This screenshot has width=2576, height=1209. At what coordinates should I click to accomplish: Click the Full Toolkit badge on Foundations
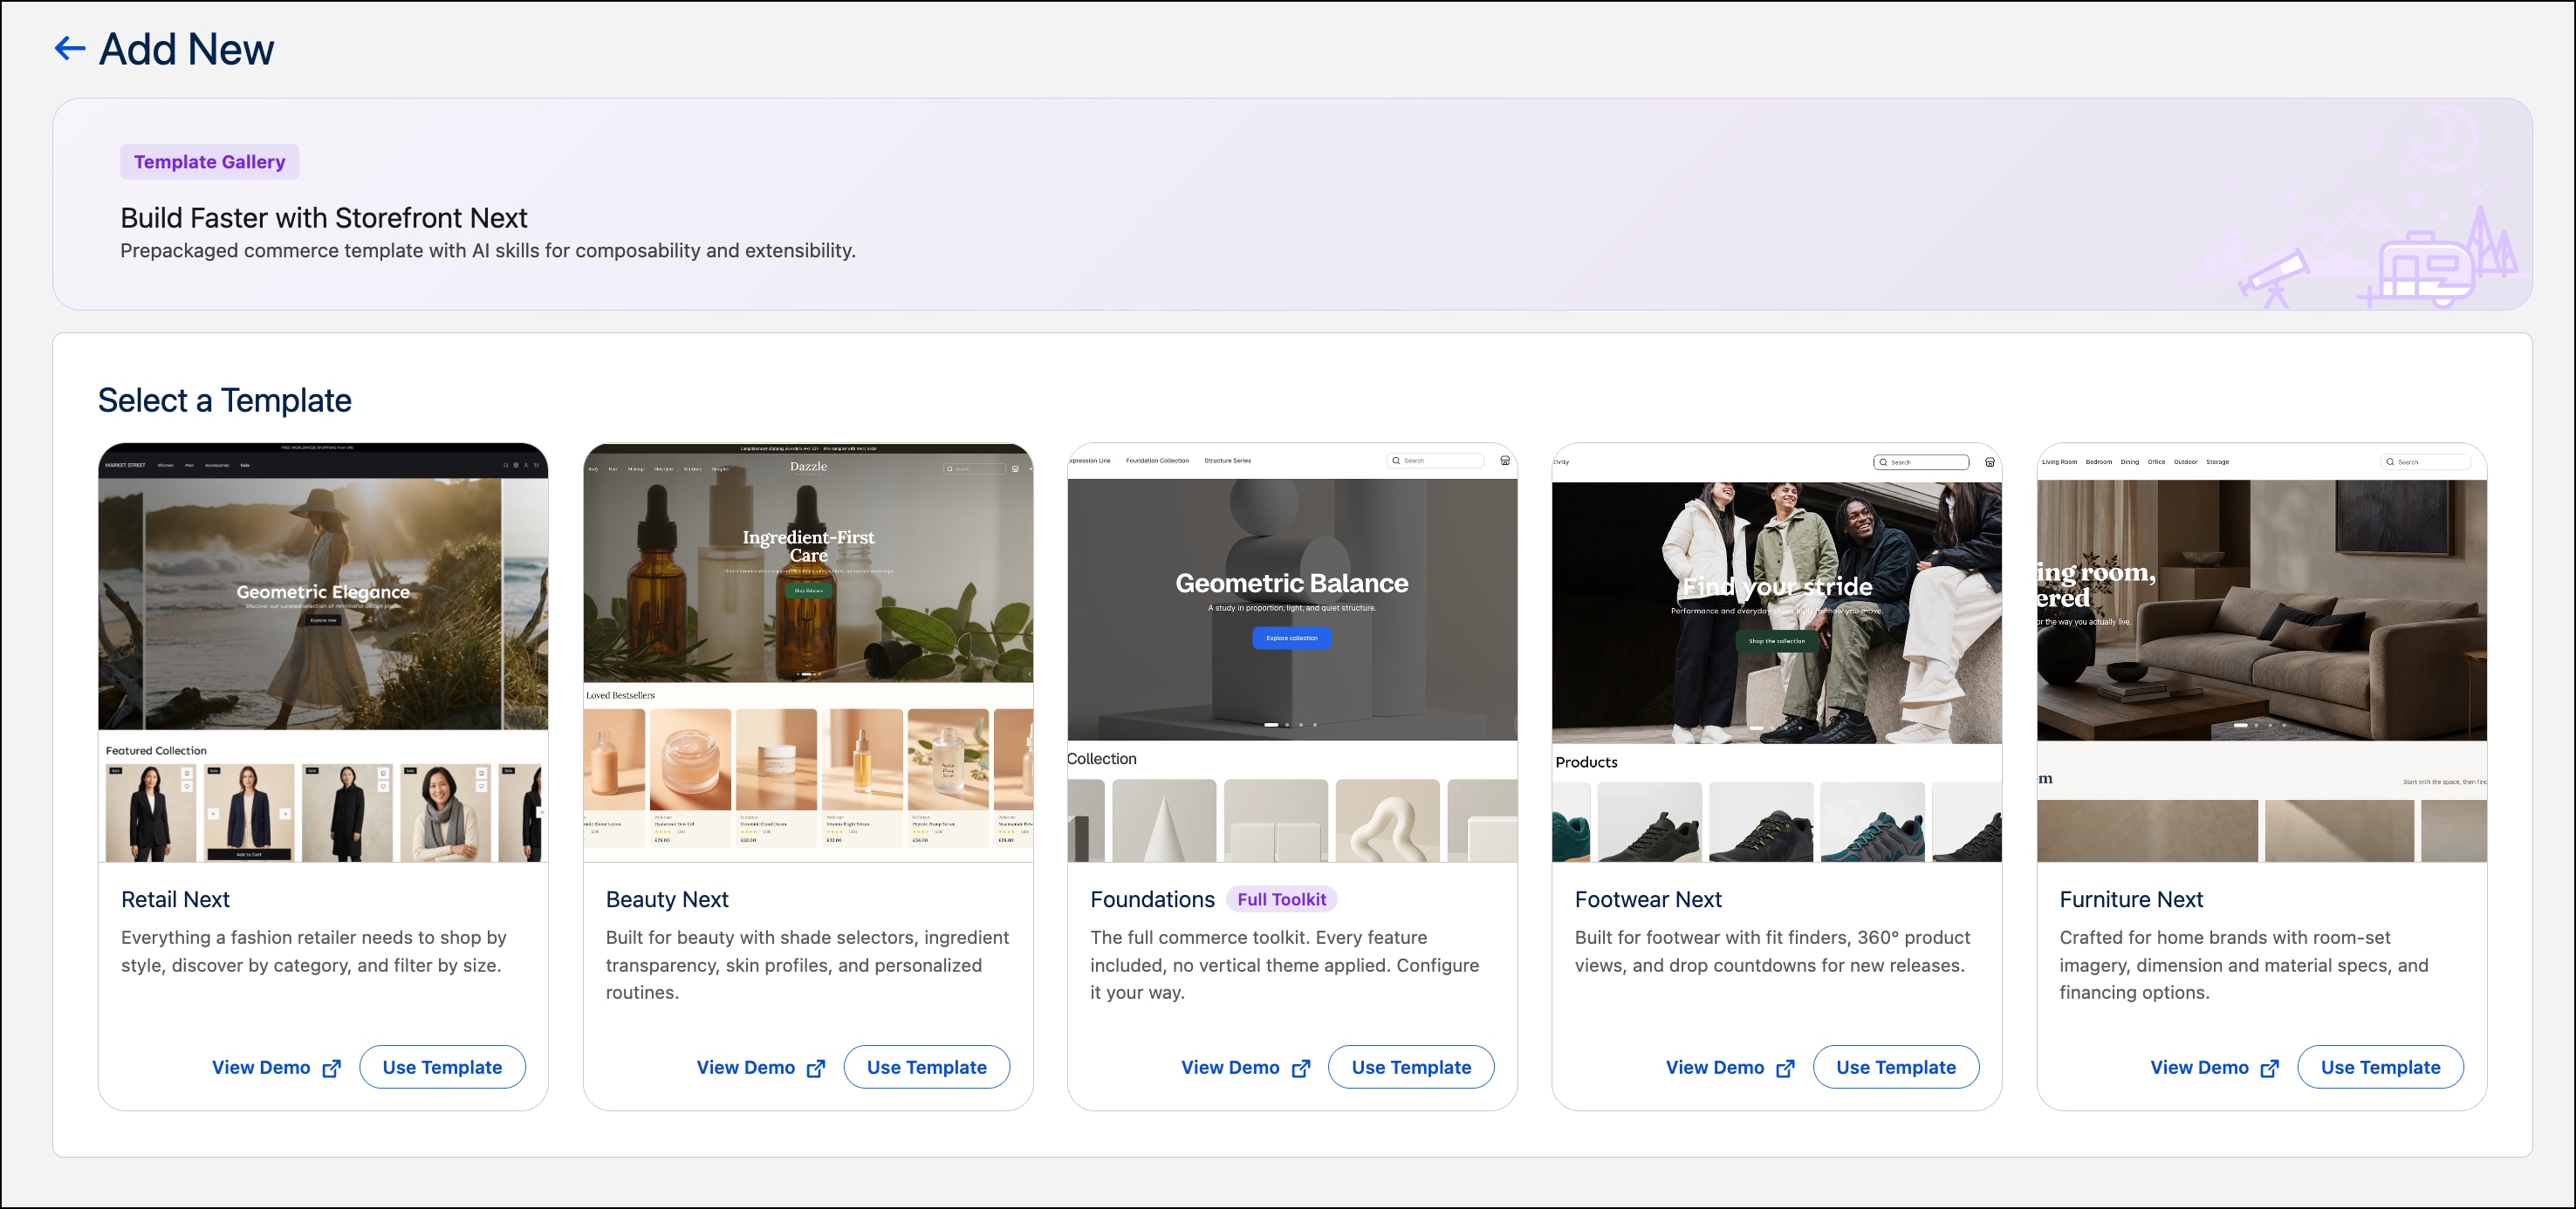click(x=1281, y=899)
